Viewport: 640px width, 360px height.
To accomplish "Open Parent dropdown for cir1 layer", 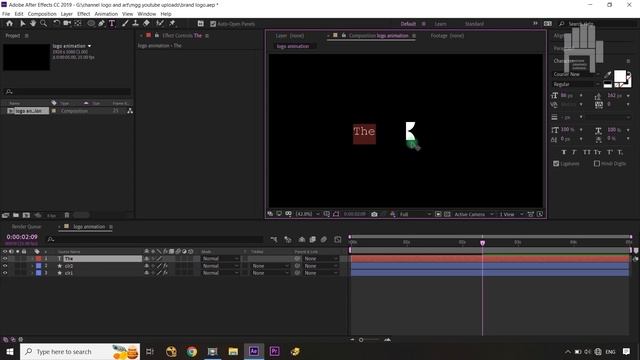I will click(321, 273).
